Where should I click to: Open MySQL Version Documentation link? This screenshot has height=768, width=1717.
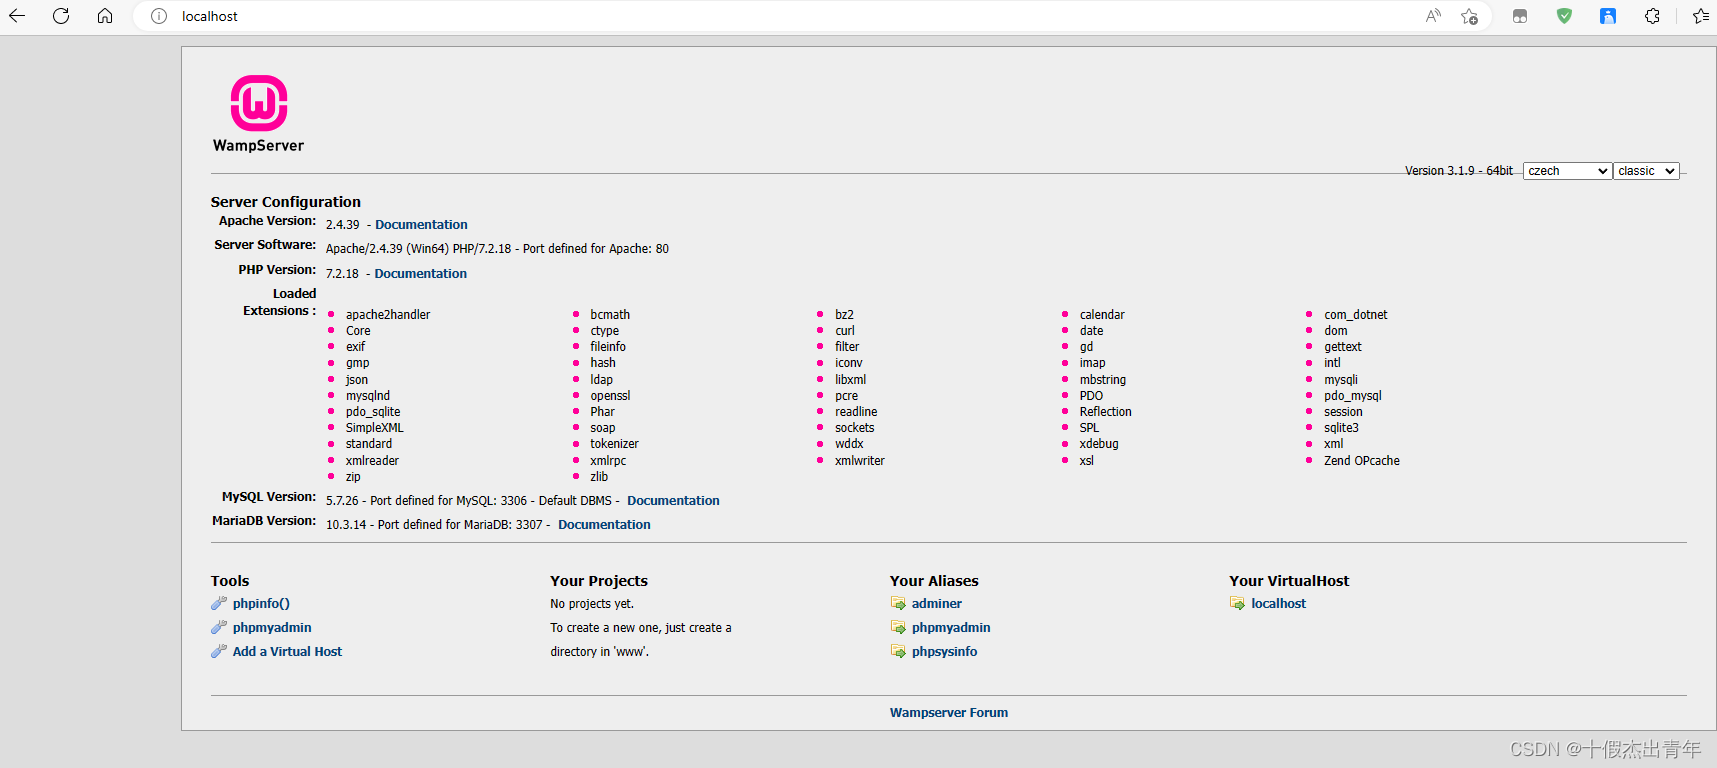673,501
